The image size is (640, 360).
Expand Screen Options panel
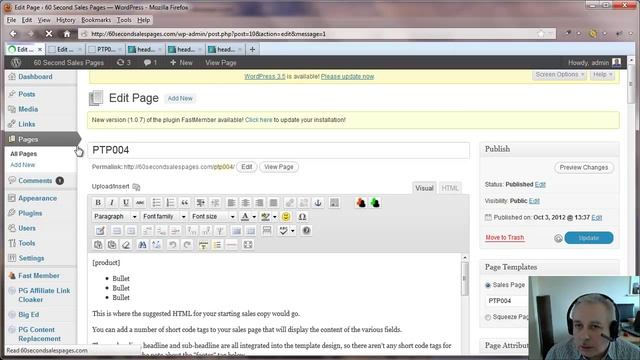(x=559, y=75)
